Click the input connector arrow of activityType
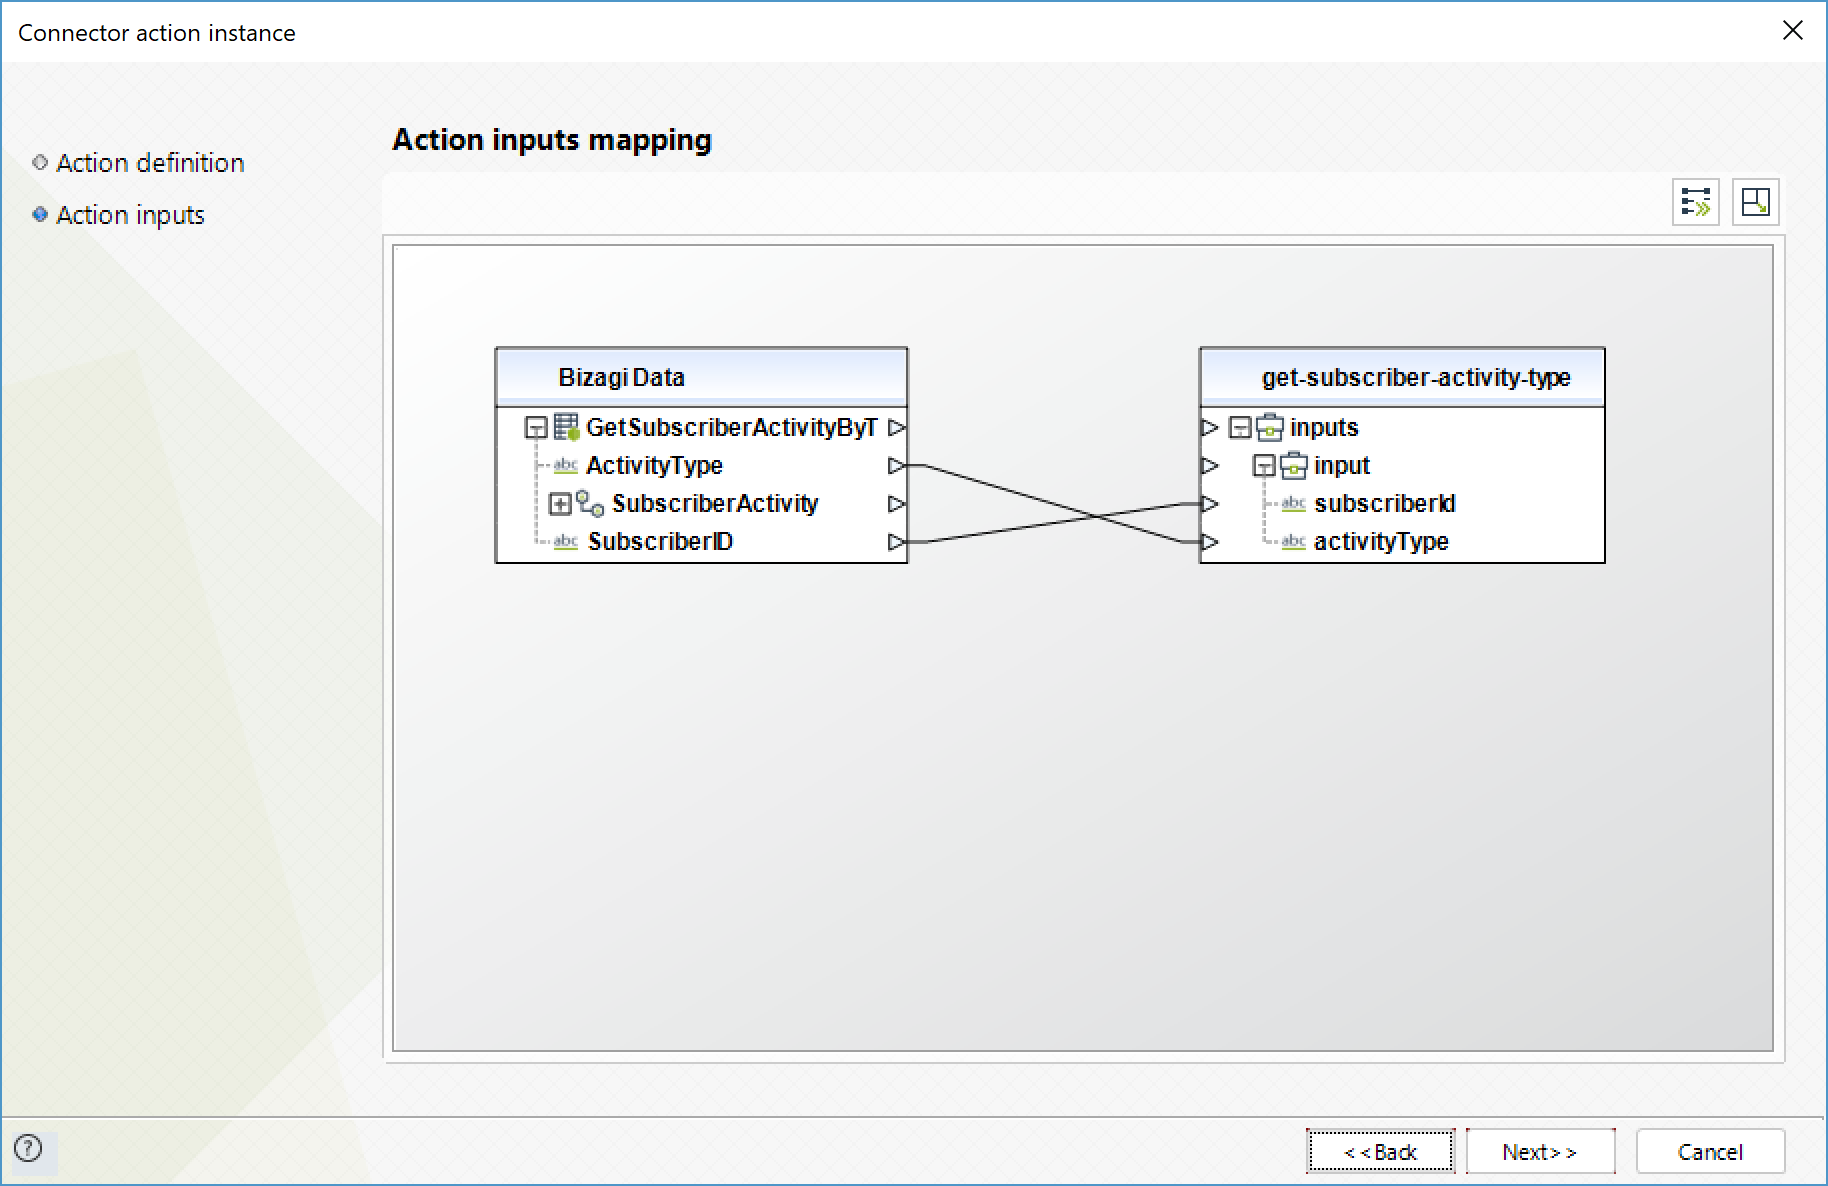Image resolution: width=1828 pixels, height=1186 pixels. pyautogui.click(x=1210, y=542)
